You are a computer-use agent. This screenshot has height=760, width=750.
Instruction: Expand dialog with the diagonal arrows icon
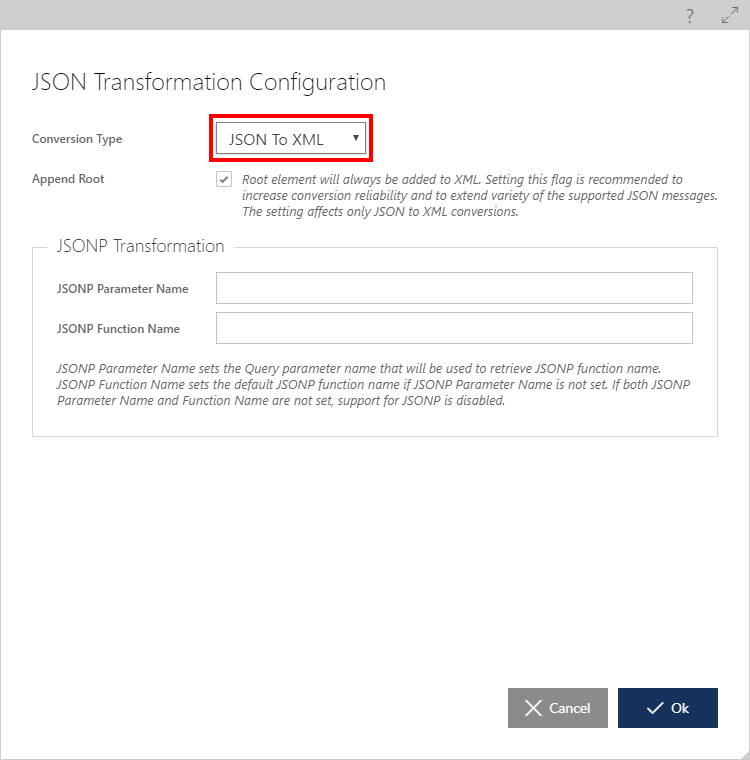[x=730, y=15]
